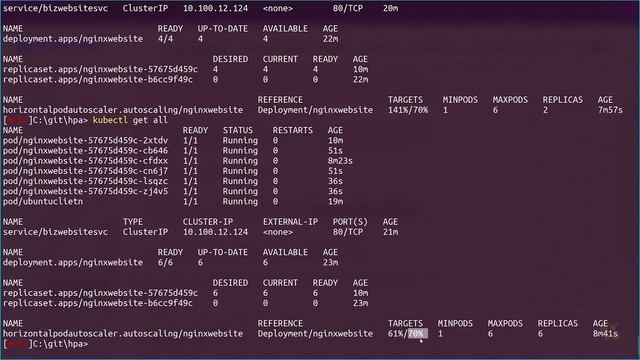
Task: Click the EXTERNAL-IP column header
Action: (x=290, y=222)
